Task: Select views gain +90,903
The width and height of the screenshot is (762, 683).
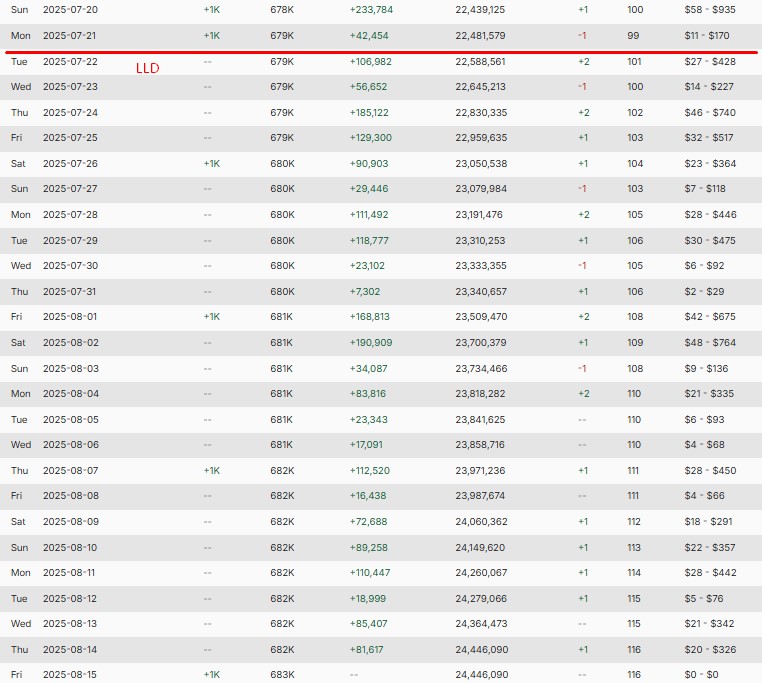Action: pyautogui.click(x=369, y=164)
